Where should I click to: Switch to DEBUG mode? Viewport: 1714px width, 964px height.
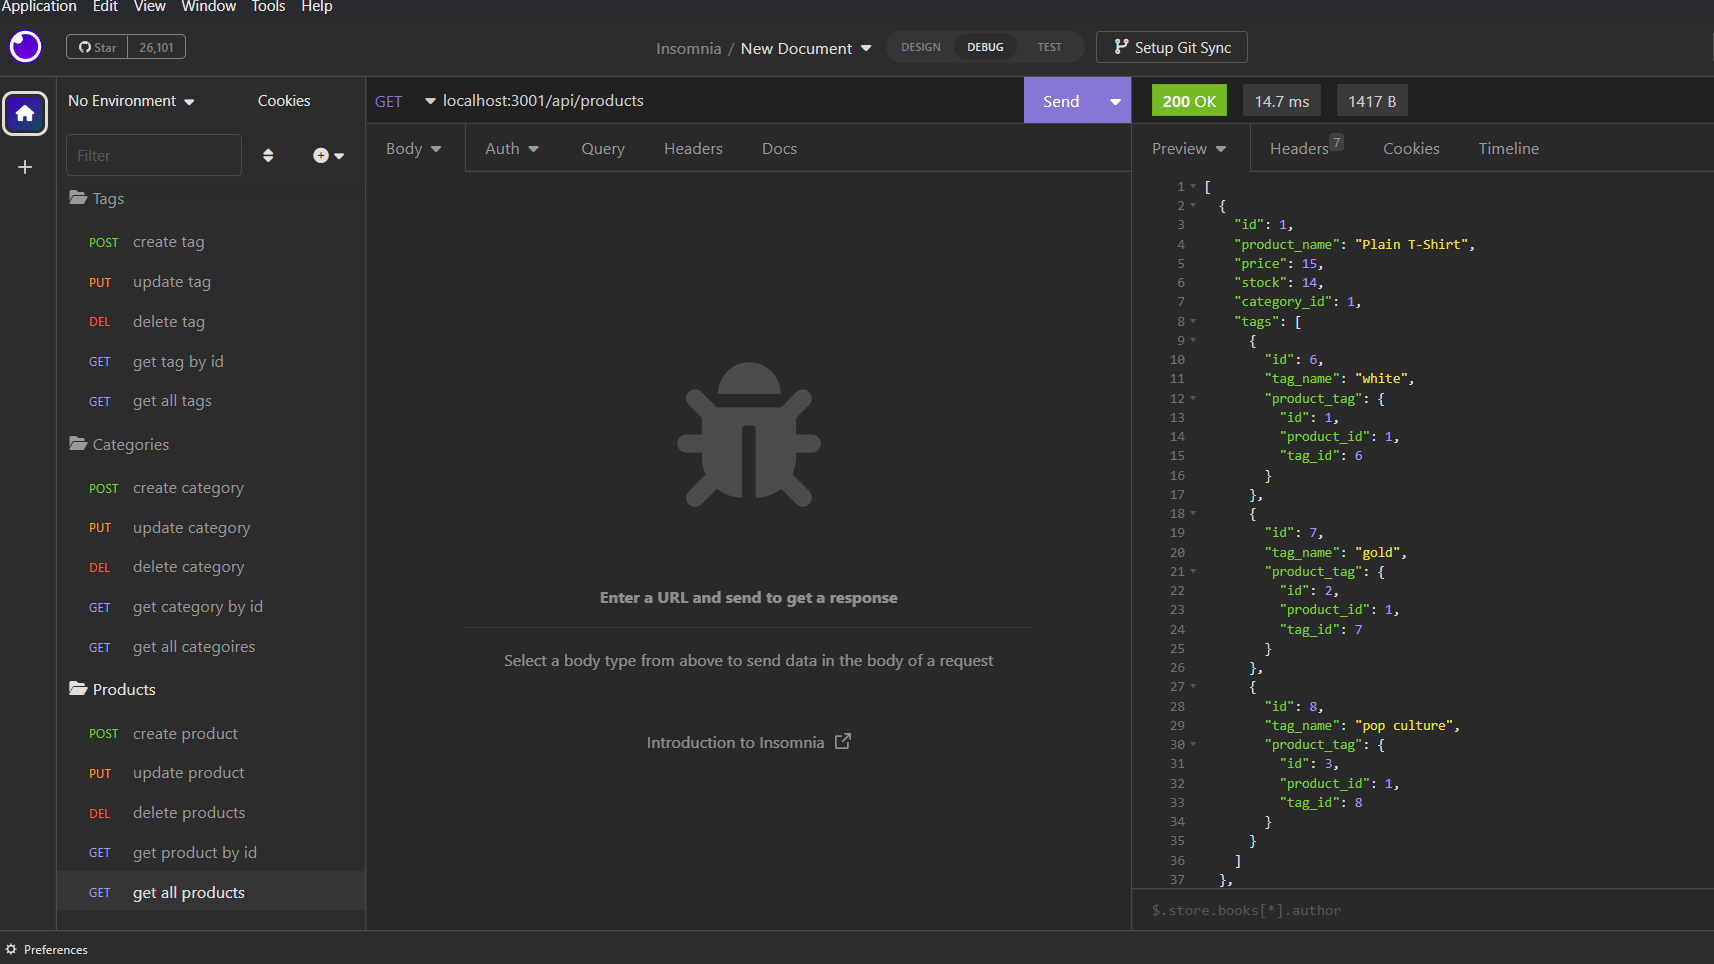click(985, 47)
